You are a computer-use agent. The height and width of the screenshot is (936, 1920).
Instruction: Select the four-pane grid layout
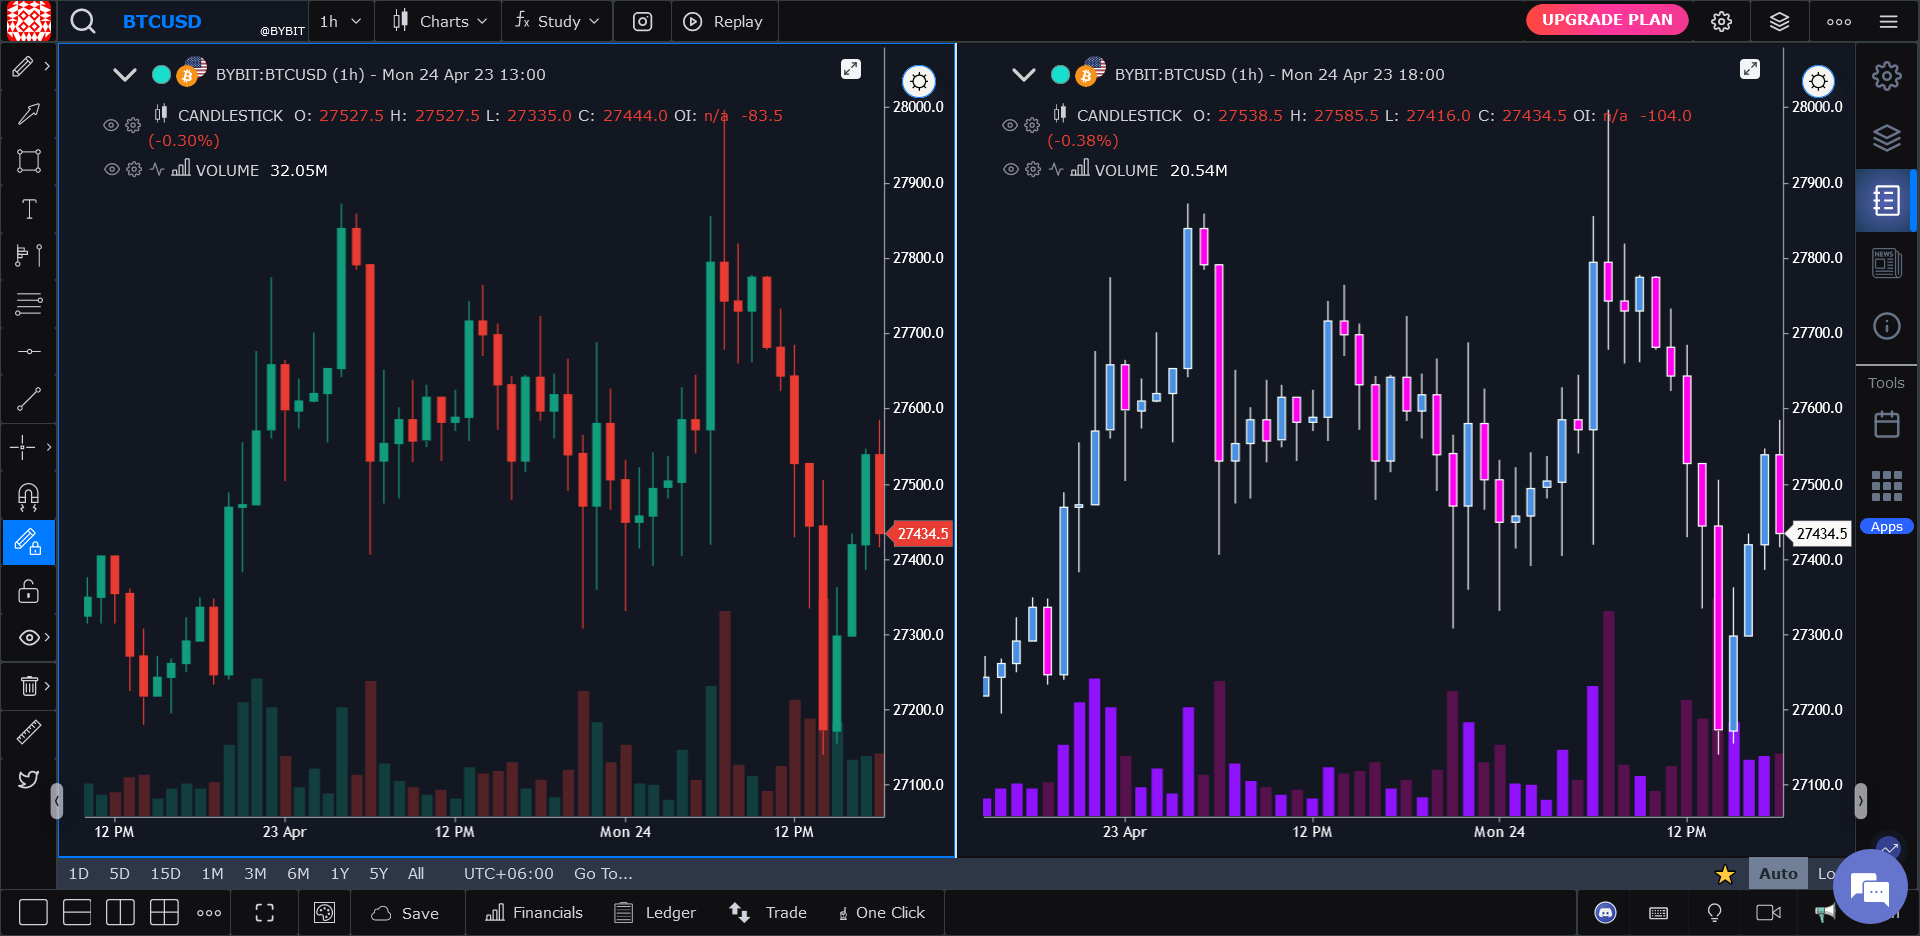point(164,913)
